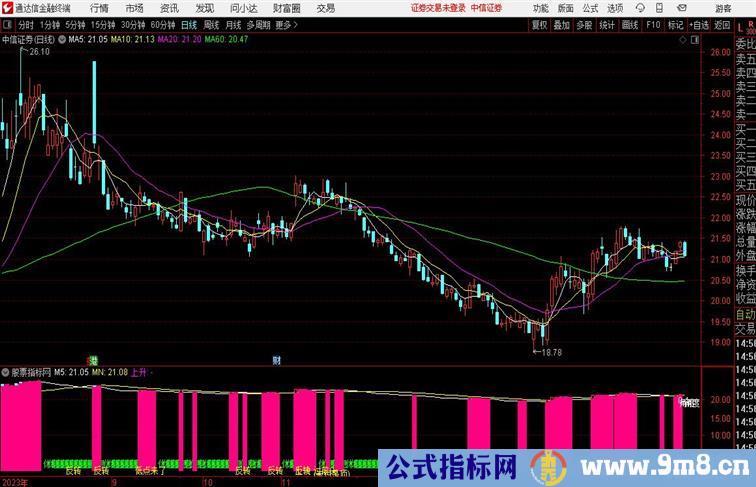Expand the 更多 periods list
756x487 pixels.
pos(287,25)
